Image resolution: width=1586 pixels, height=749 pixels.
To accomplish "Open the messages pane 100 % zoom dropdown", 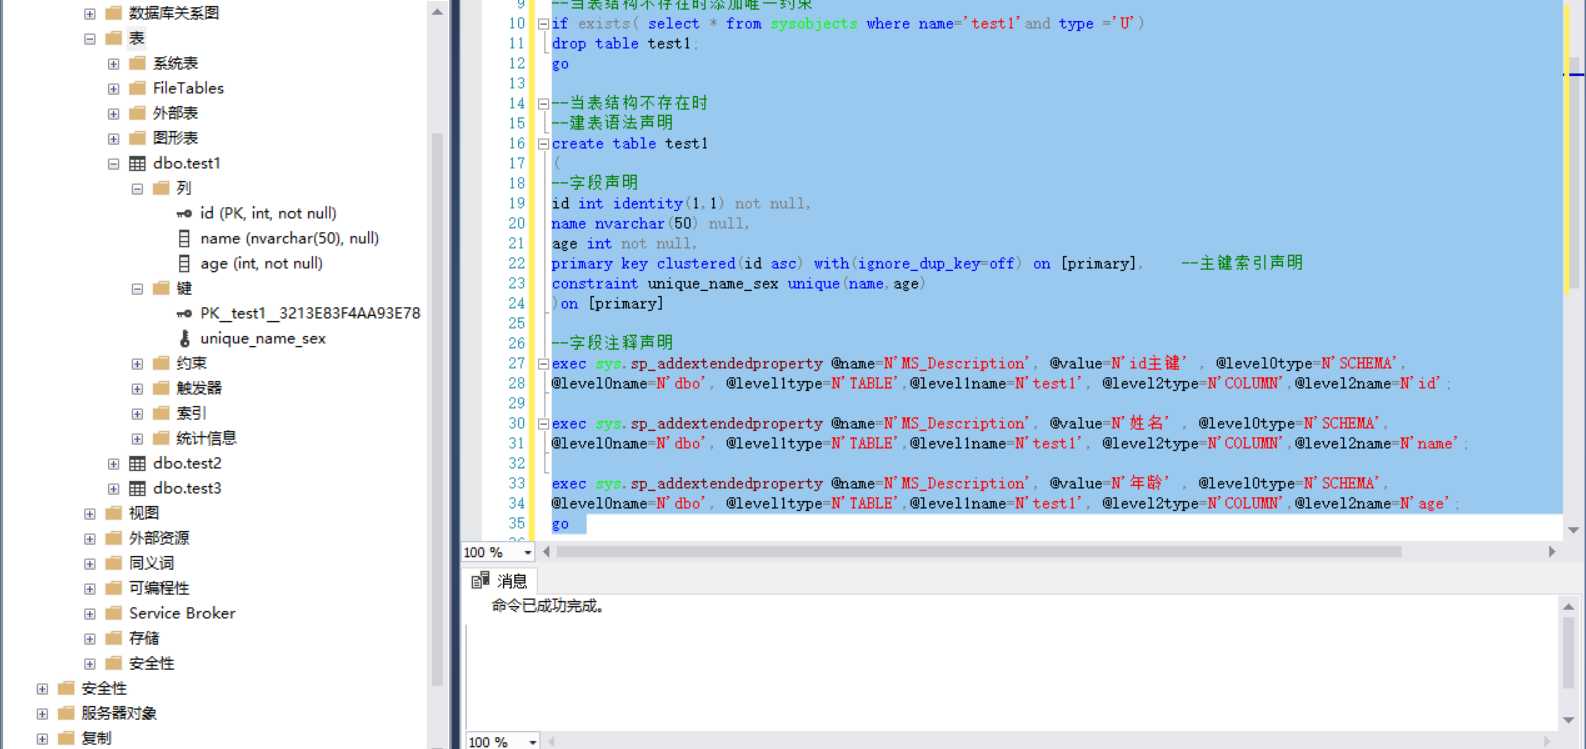I will tap(532, 742).
